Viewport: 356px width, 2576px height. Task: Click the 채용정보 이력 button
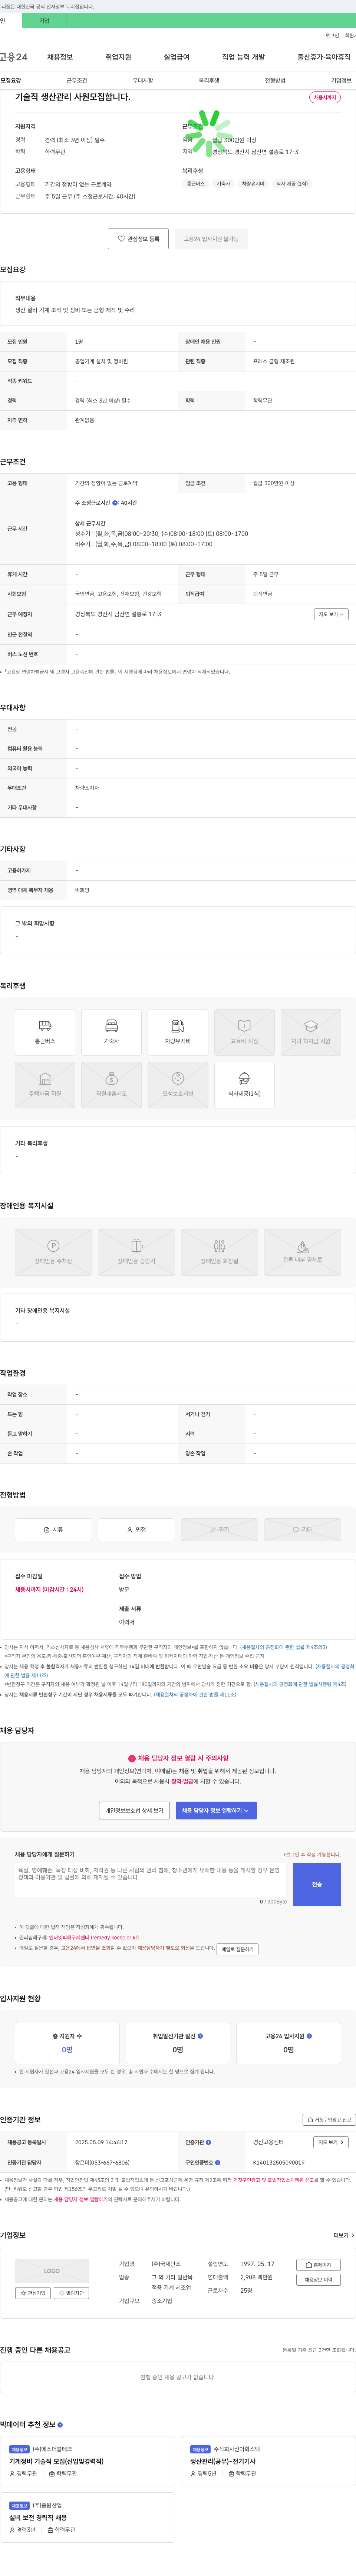pos(319,2280)
